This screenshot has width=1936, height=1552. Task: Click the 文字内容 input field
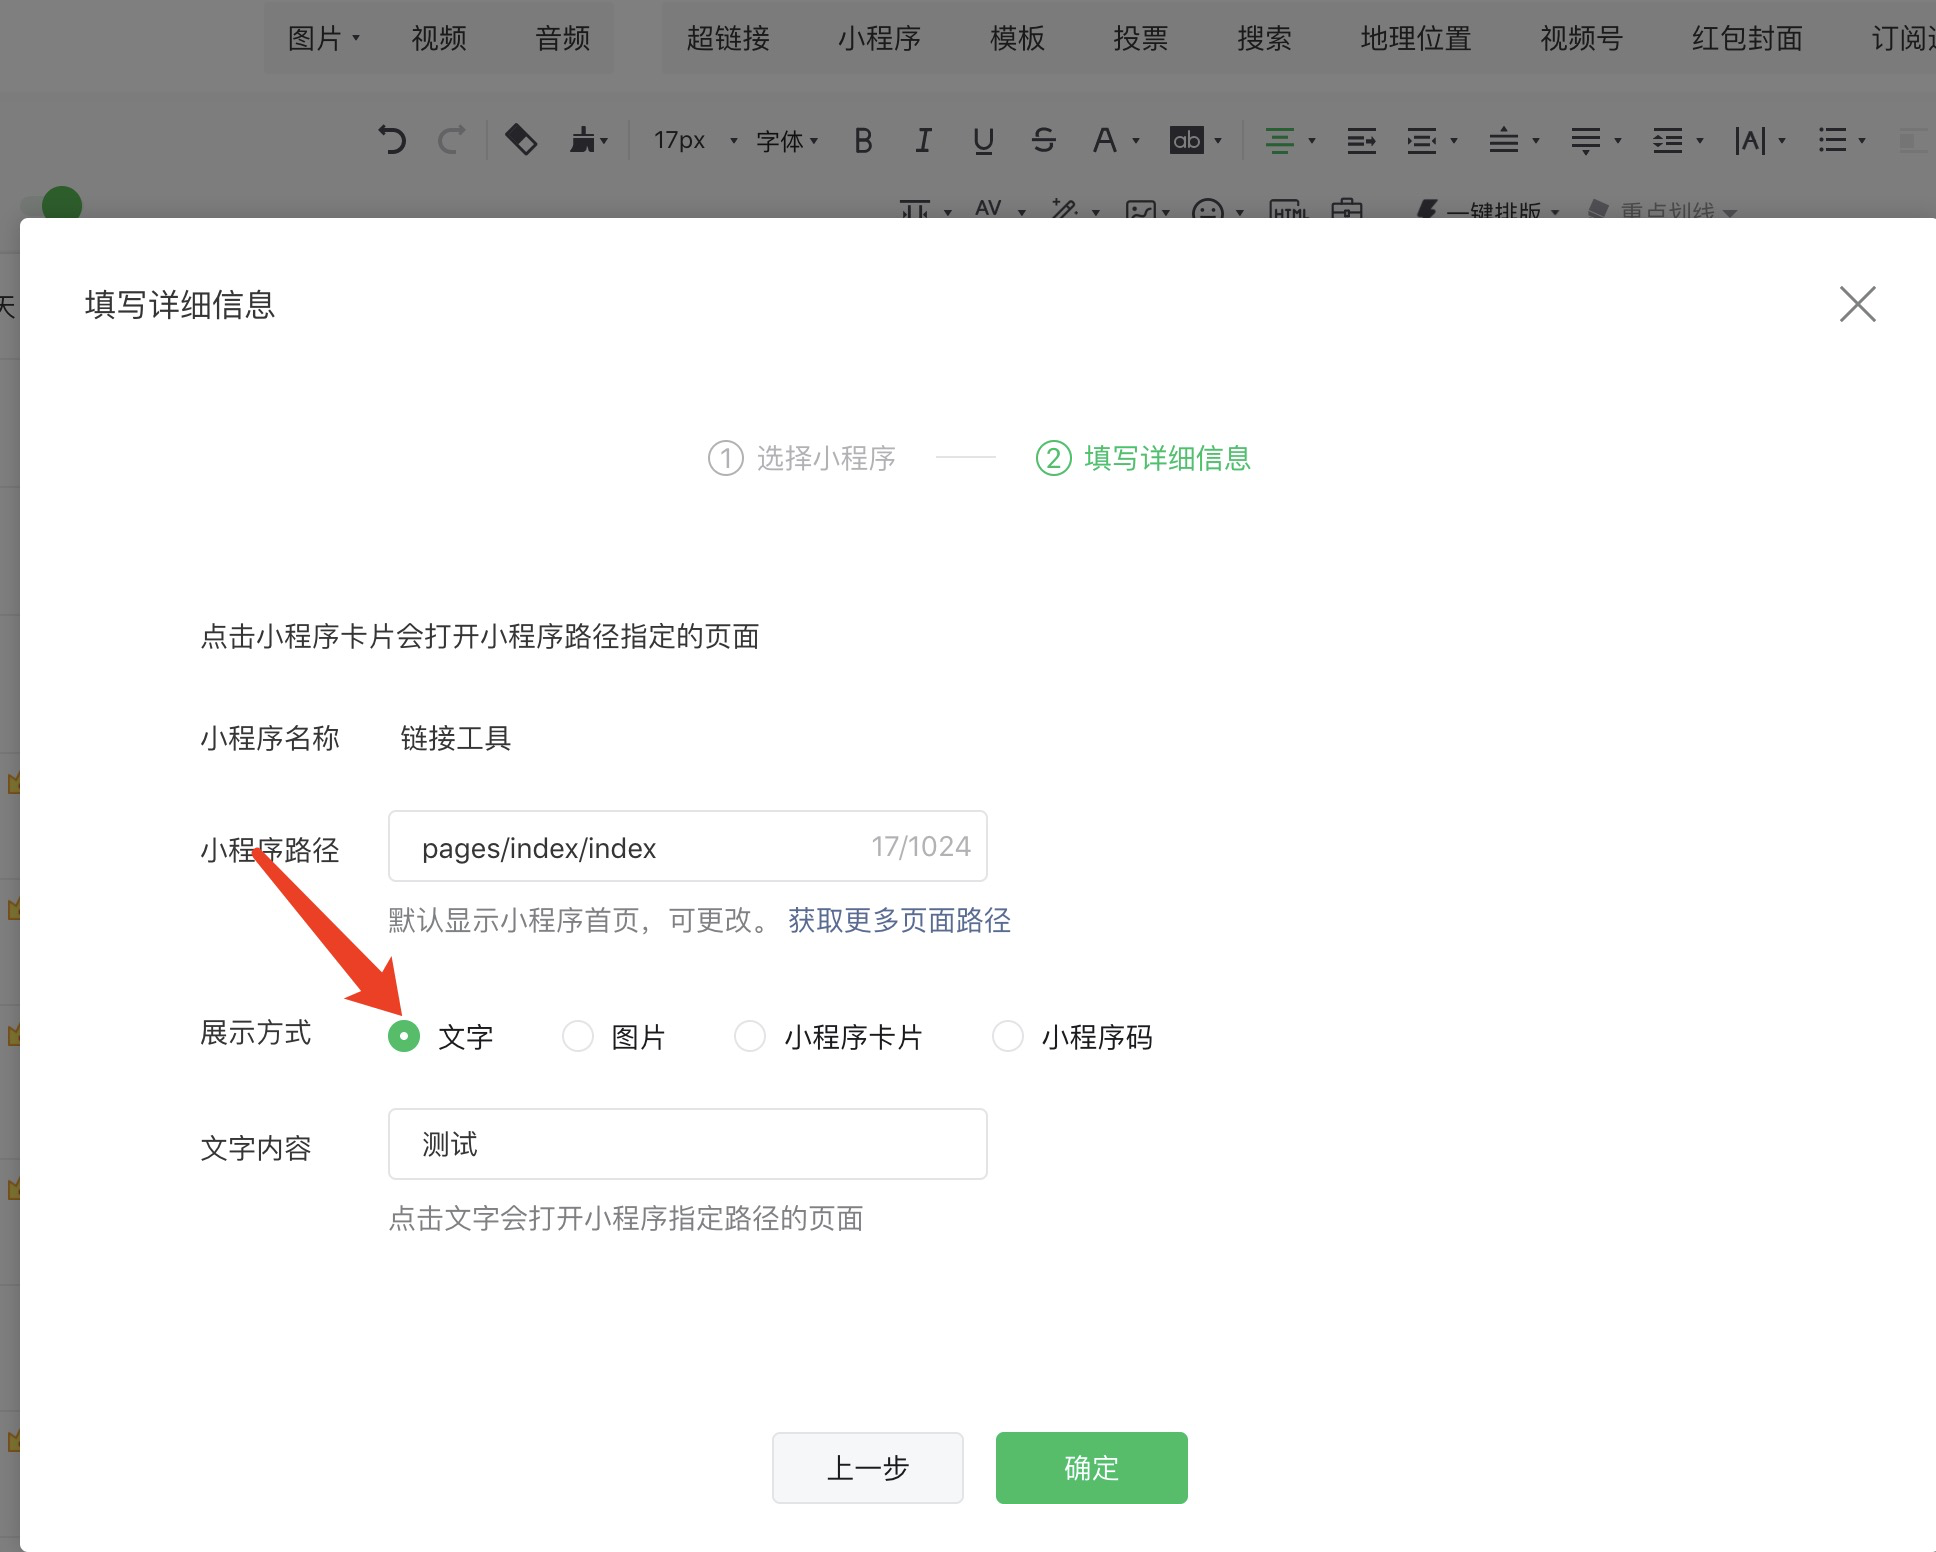tap(687, 1144)
